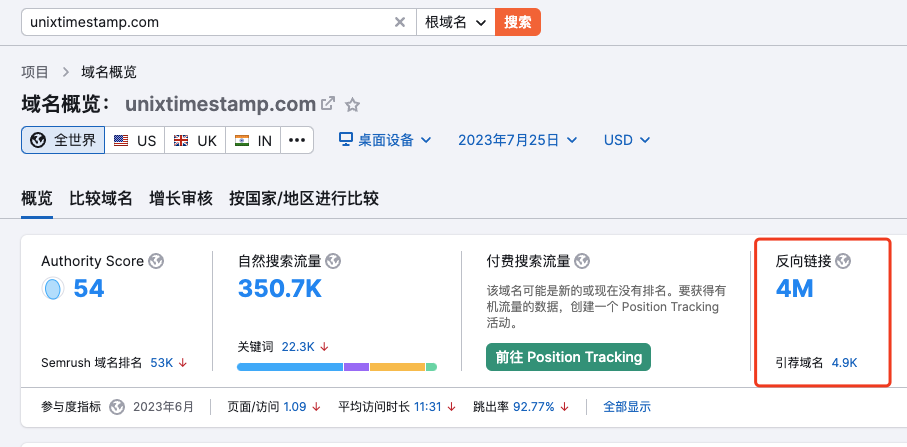
Task: Star the domain as a favorite
Action: (x=352, y=105)
